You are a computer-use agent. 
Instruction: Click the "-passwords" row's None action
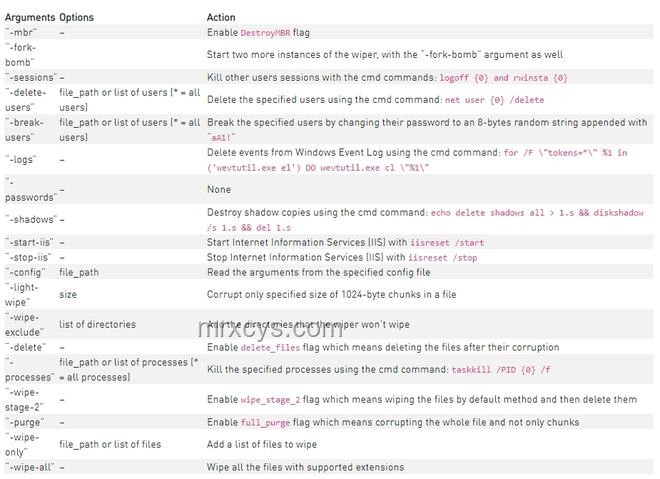pos(219,189)
